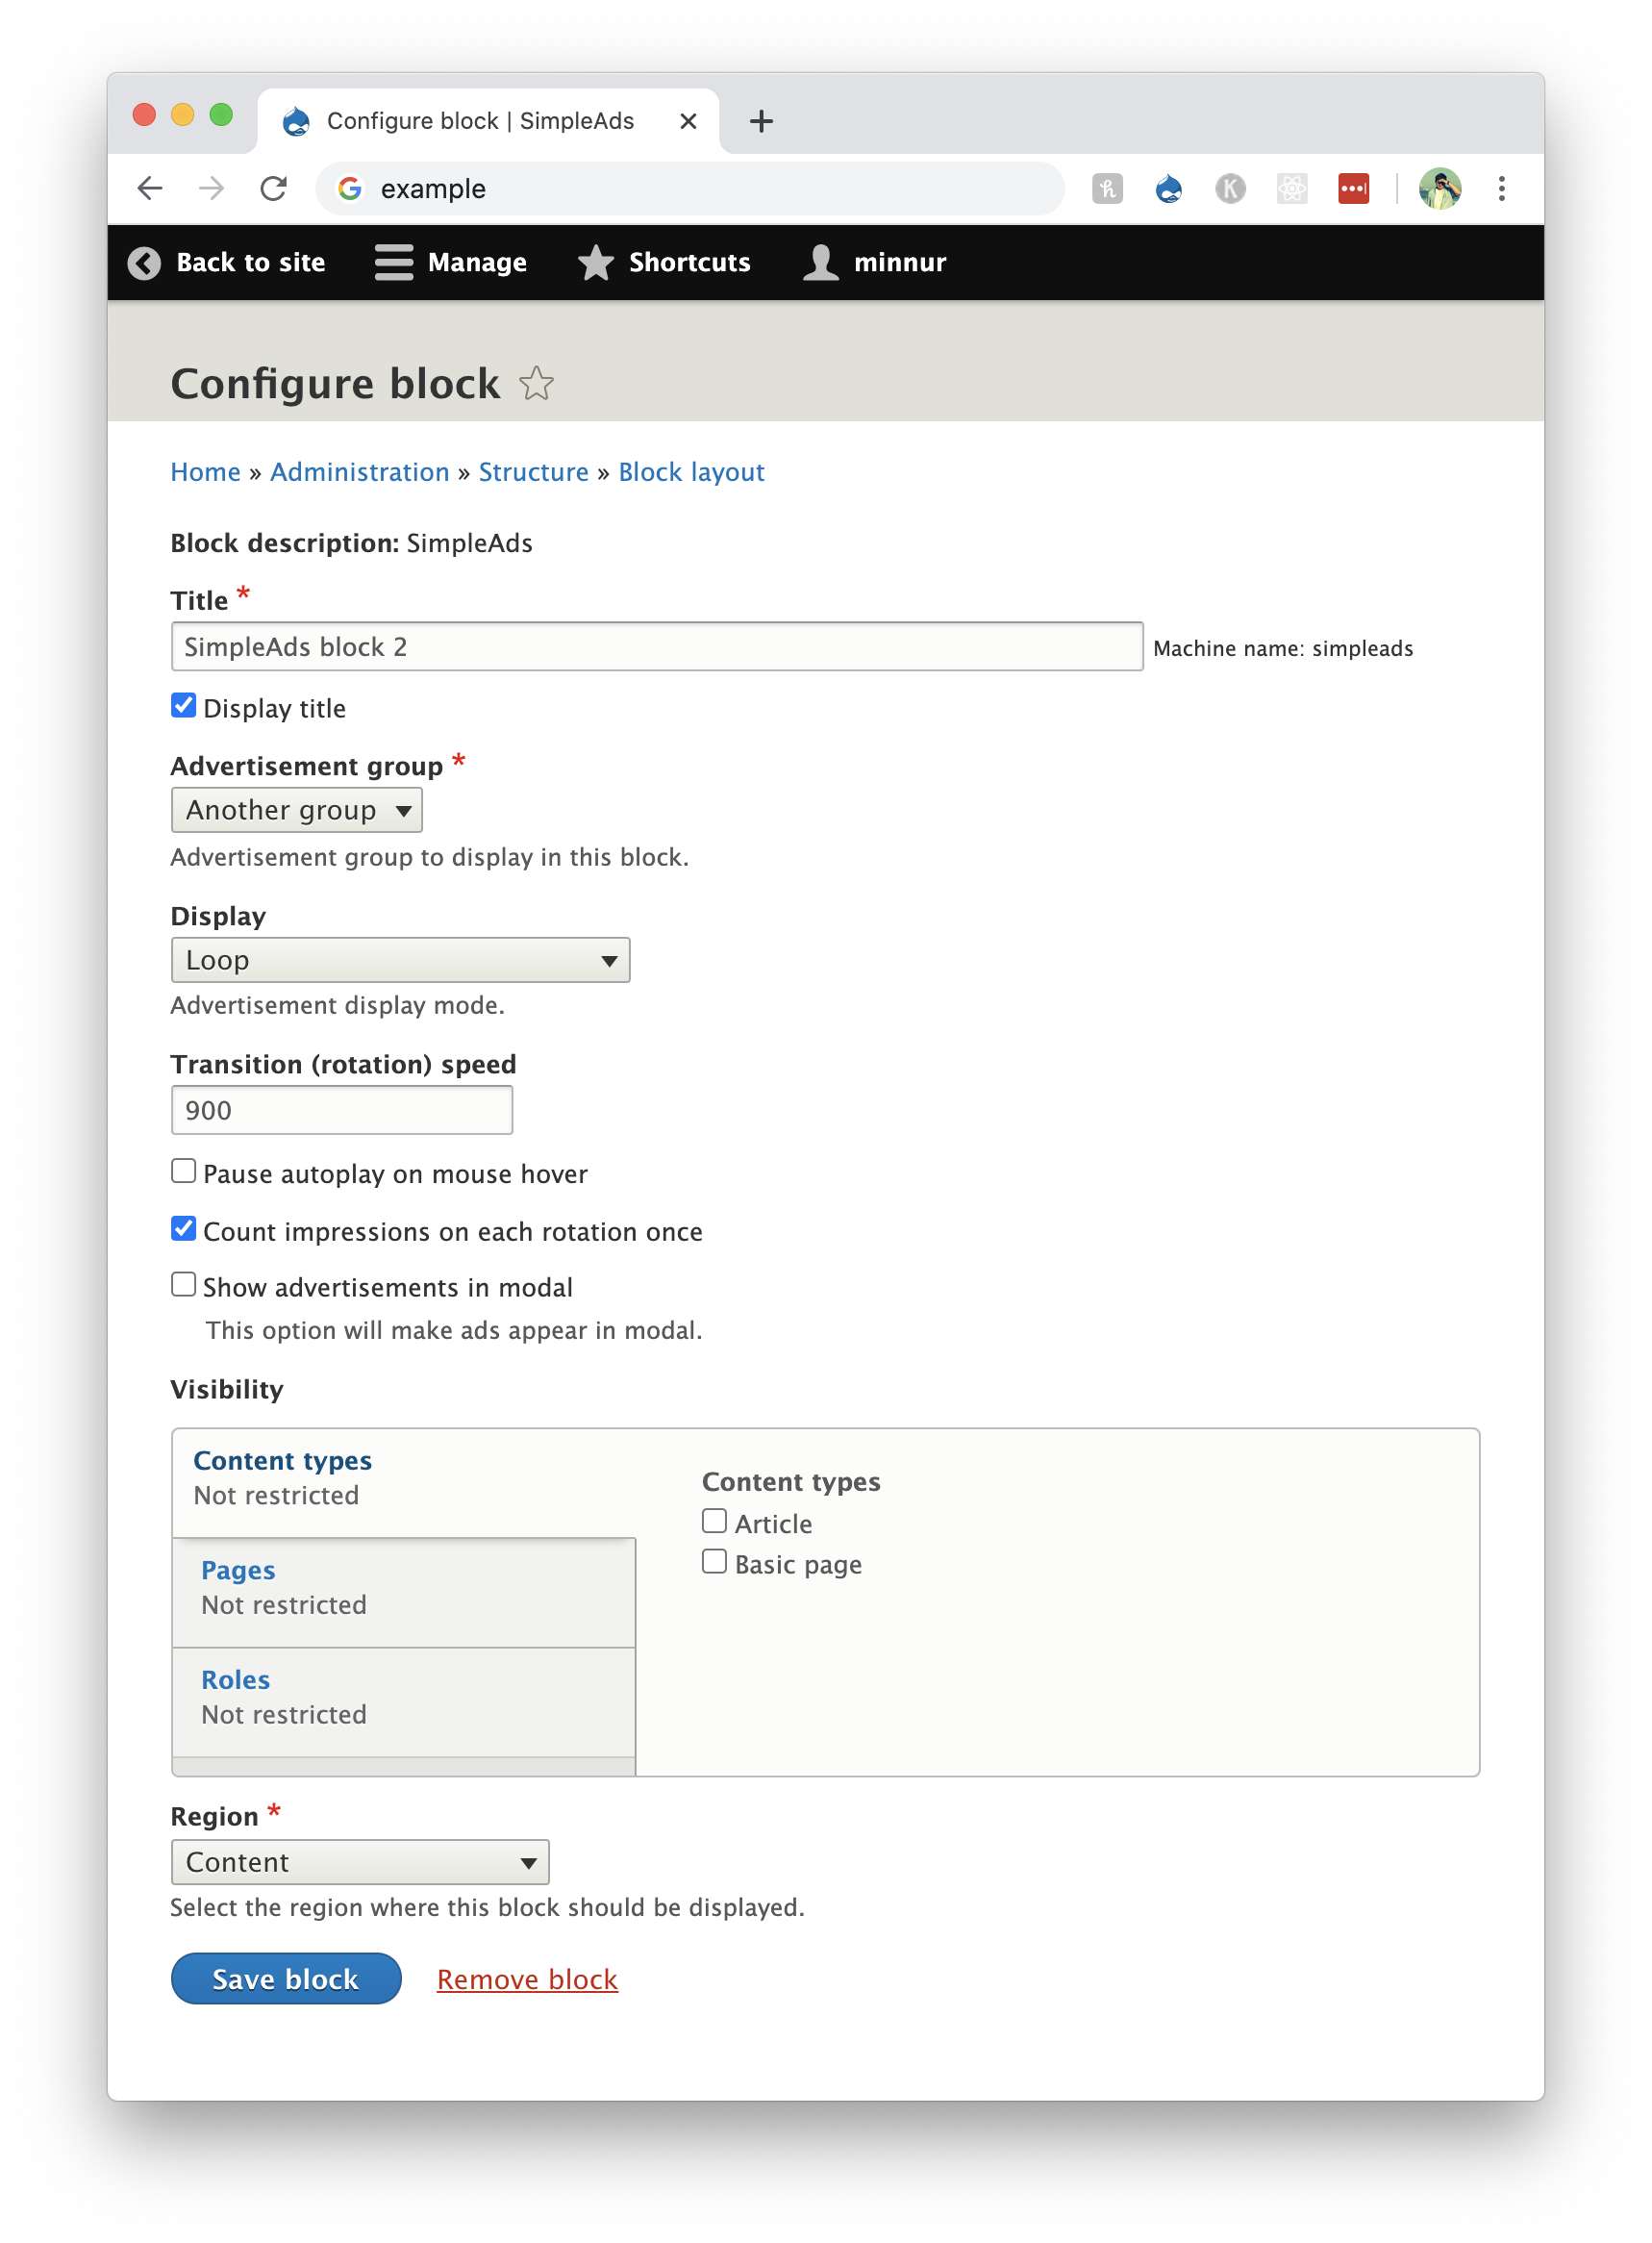Click the Remove block link

527,1979
